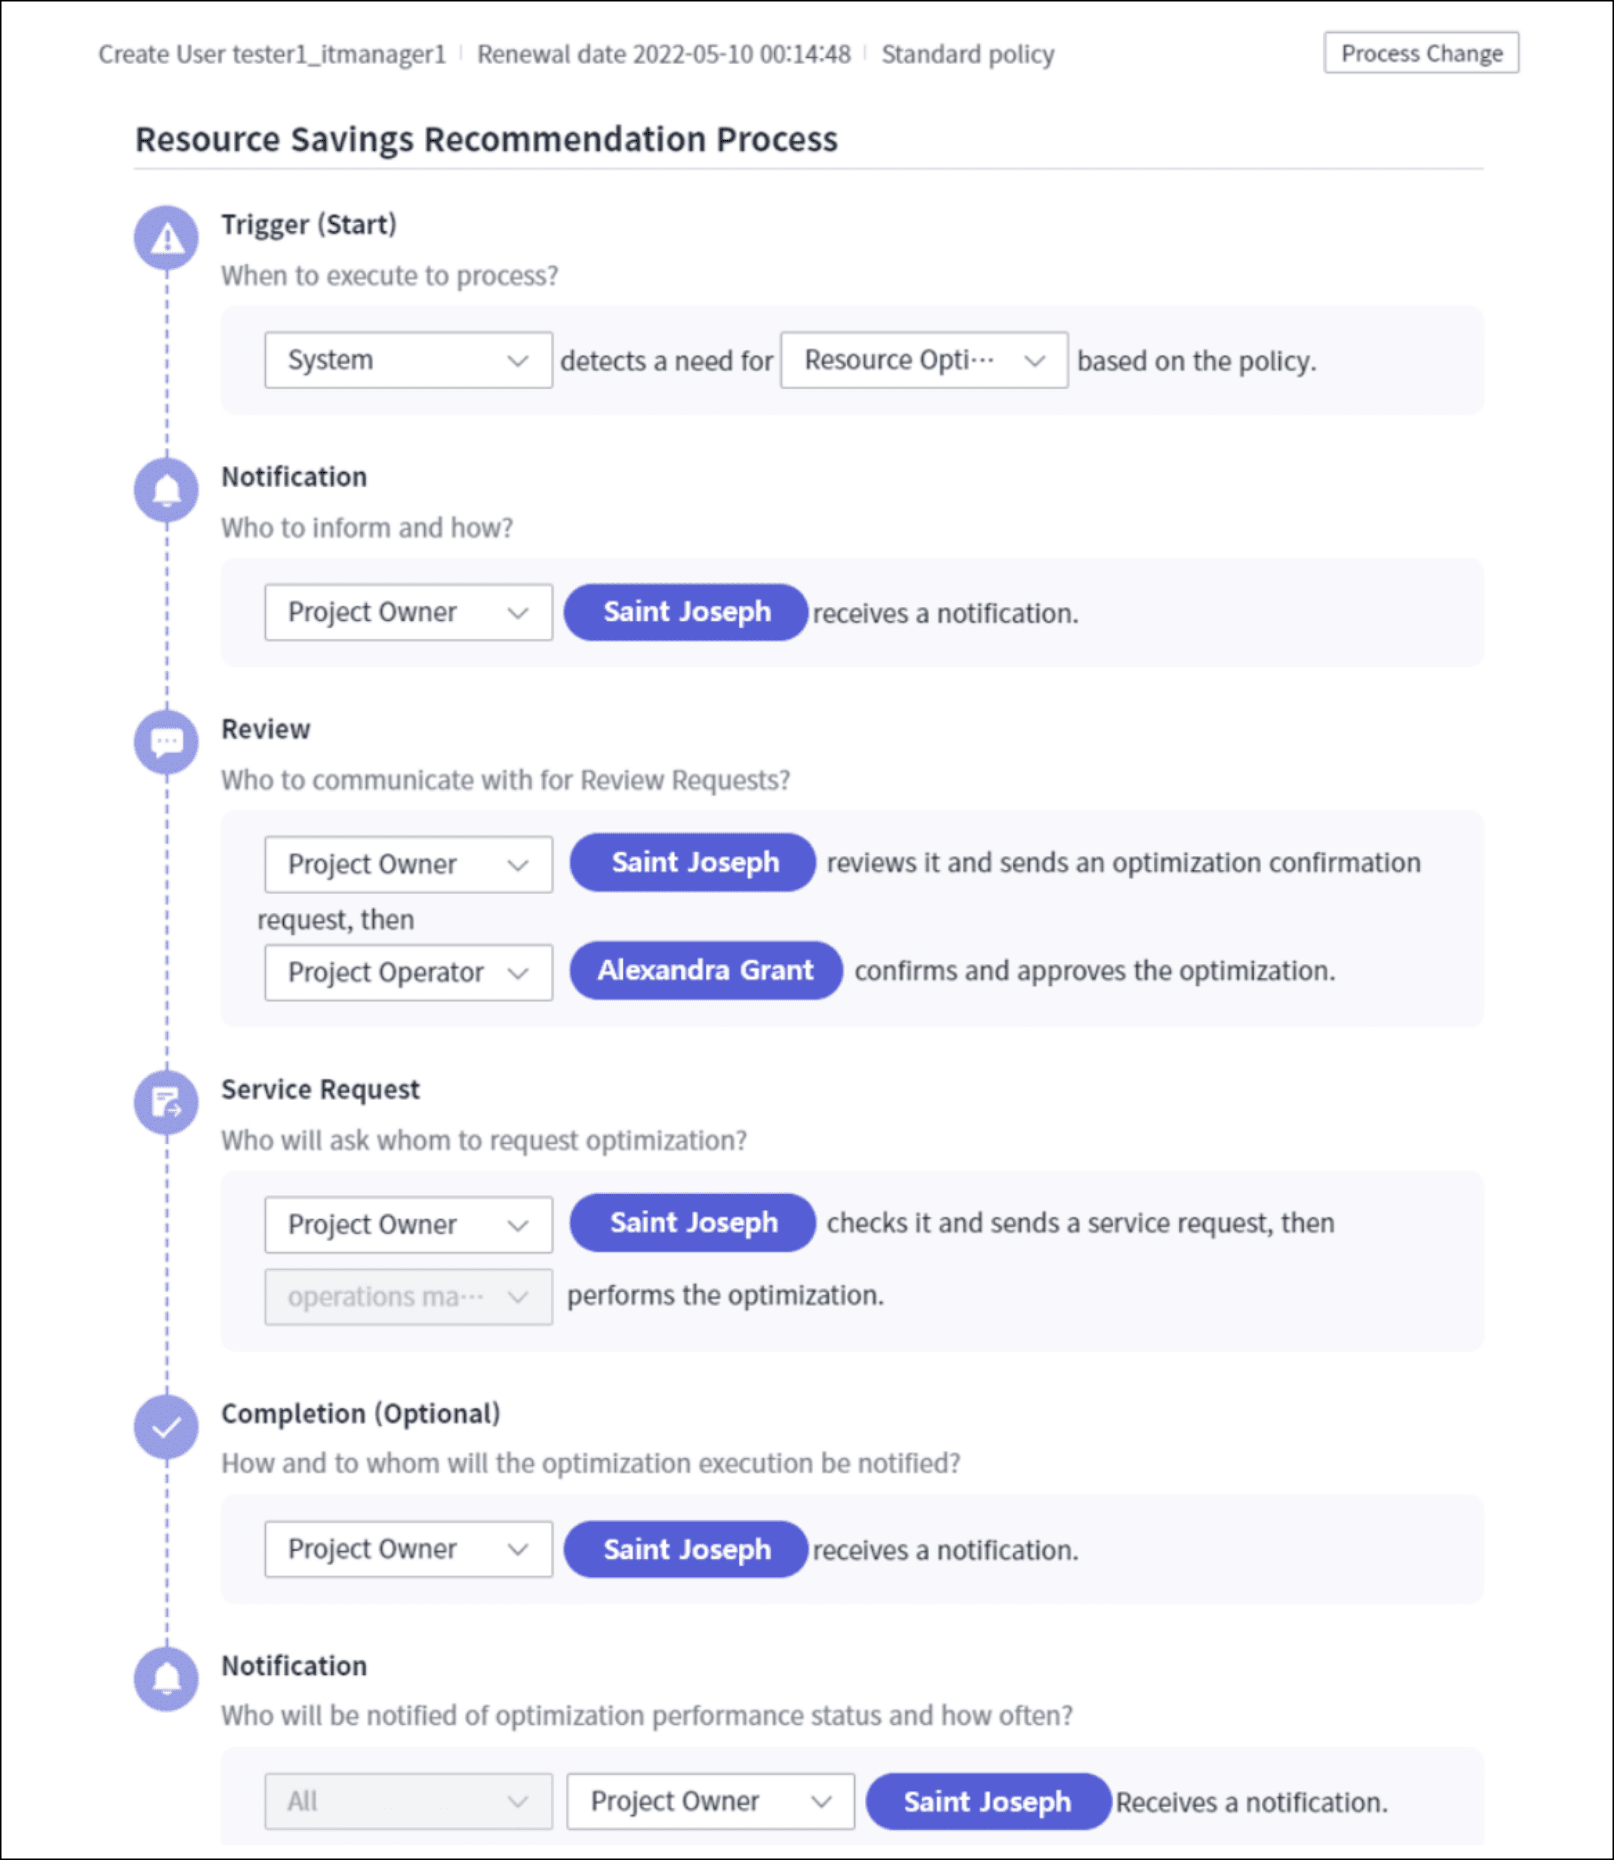The height and width of the screenshot is (1860, 1614).
Task: Click Saint Joseph tag in Review section
Action: pyautogui.click(x=693, y=862)
